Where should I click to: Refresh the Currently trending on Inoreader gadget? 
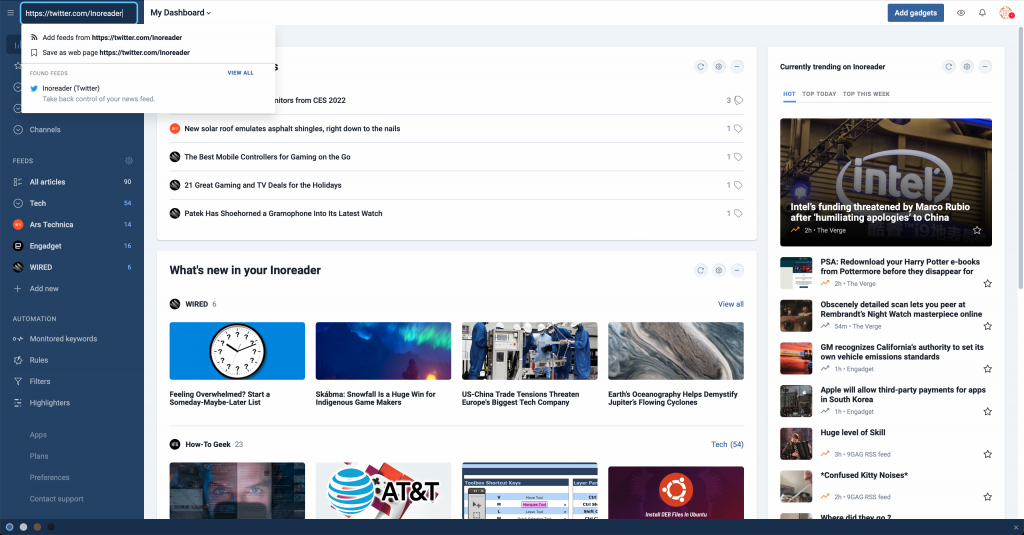(x=949, y=67)
